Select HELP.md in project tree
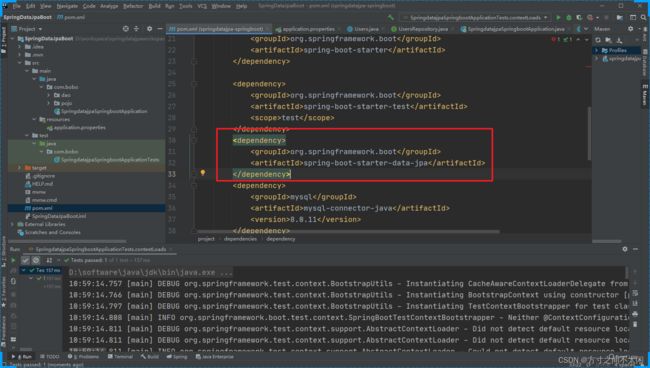Viewport: 650px width, 368px height. (39, 184)
